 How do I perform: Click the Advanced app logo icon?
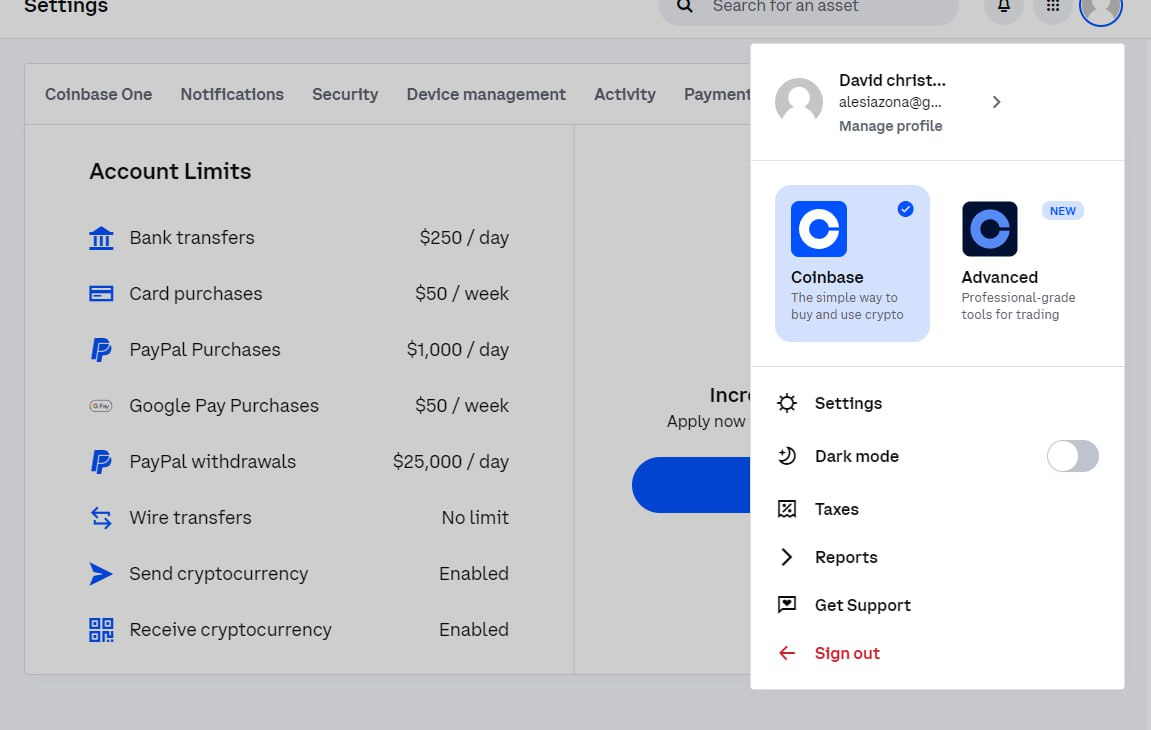[x=989, y=229]
